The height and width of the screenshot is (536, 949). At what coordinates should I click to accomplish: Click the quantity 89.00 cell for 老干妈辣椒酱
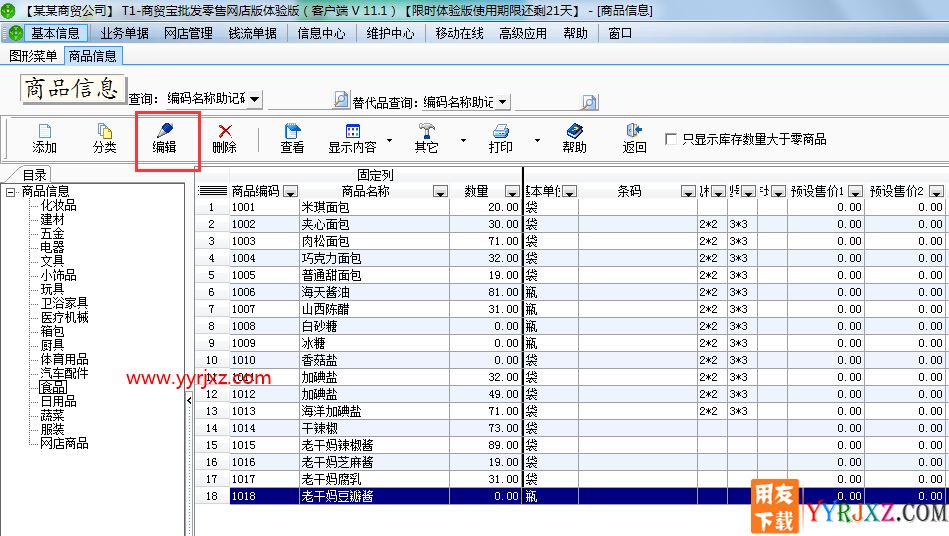click(485, 445)
